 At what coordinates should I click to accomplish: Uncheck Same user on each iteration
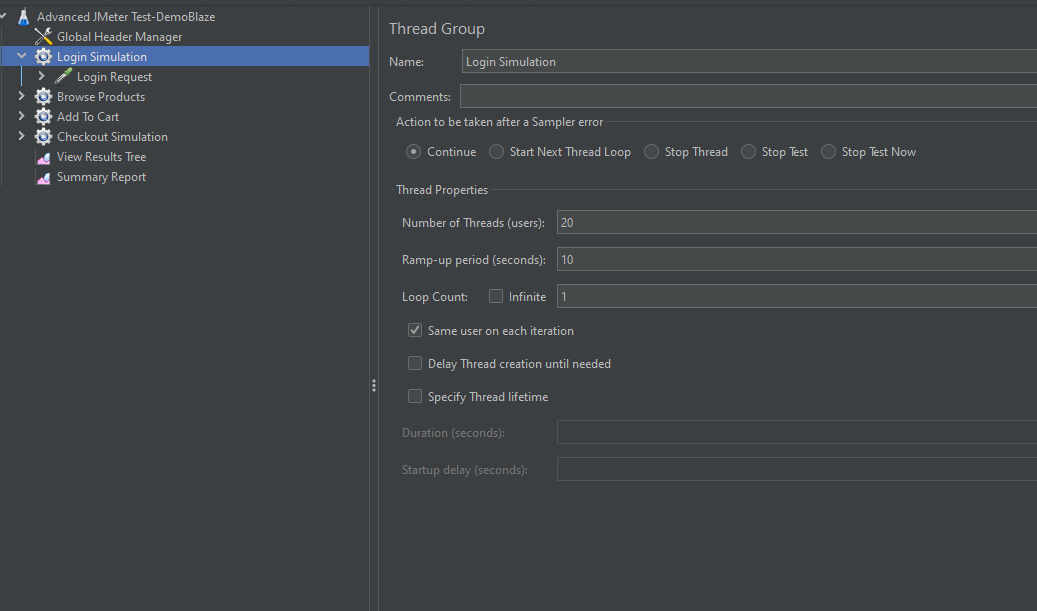click(x=415, y=330)
